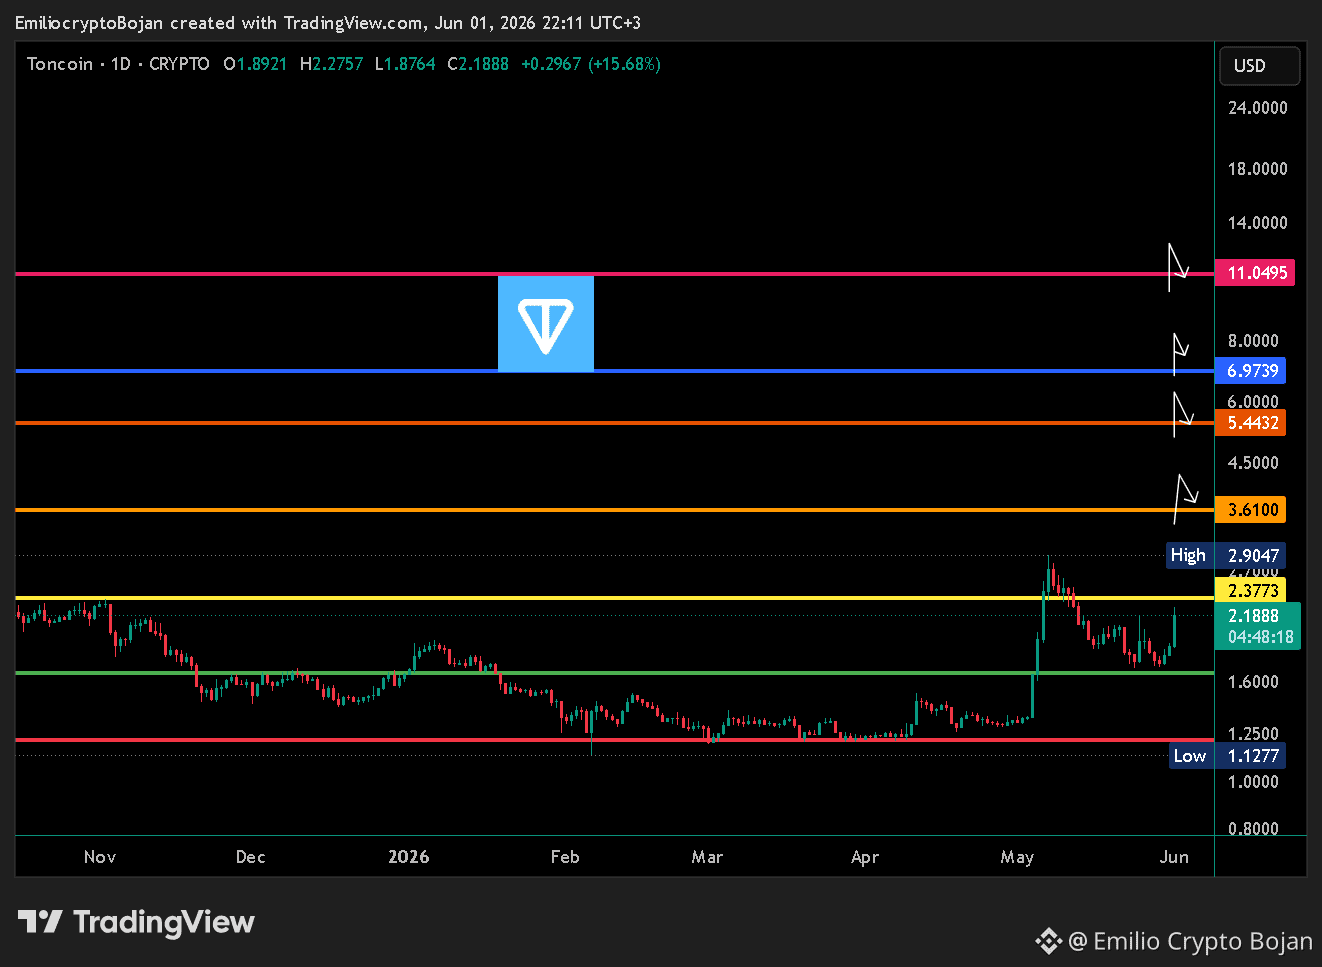Click the Feb label on the time axis

(565, 857)
